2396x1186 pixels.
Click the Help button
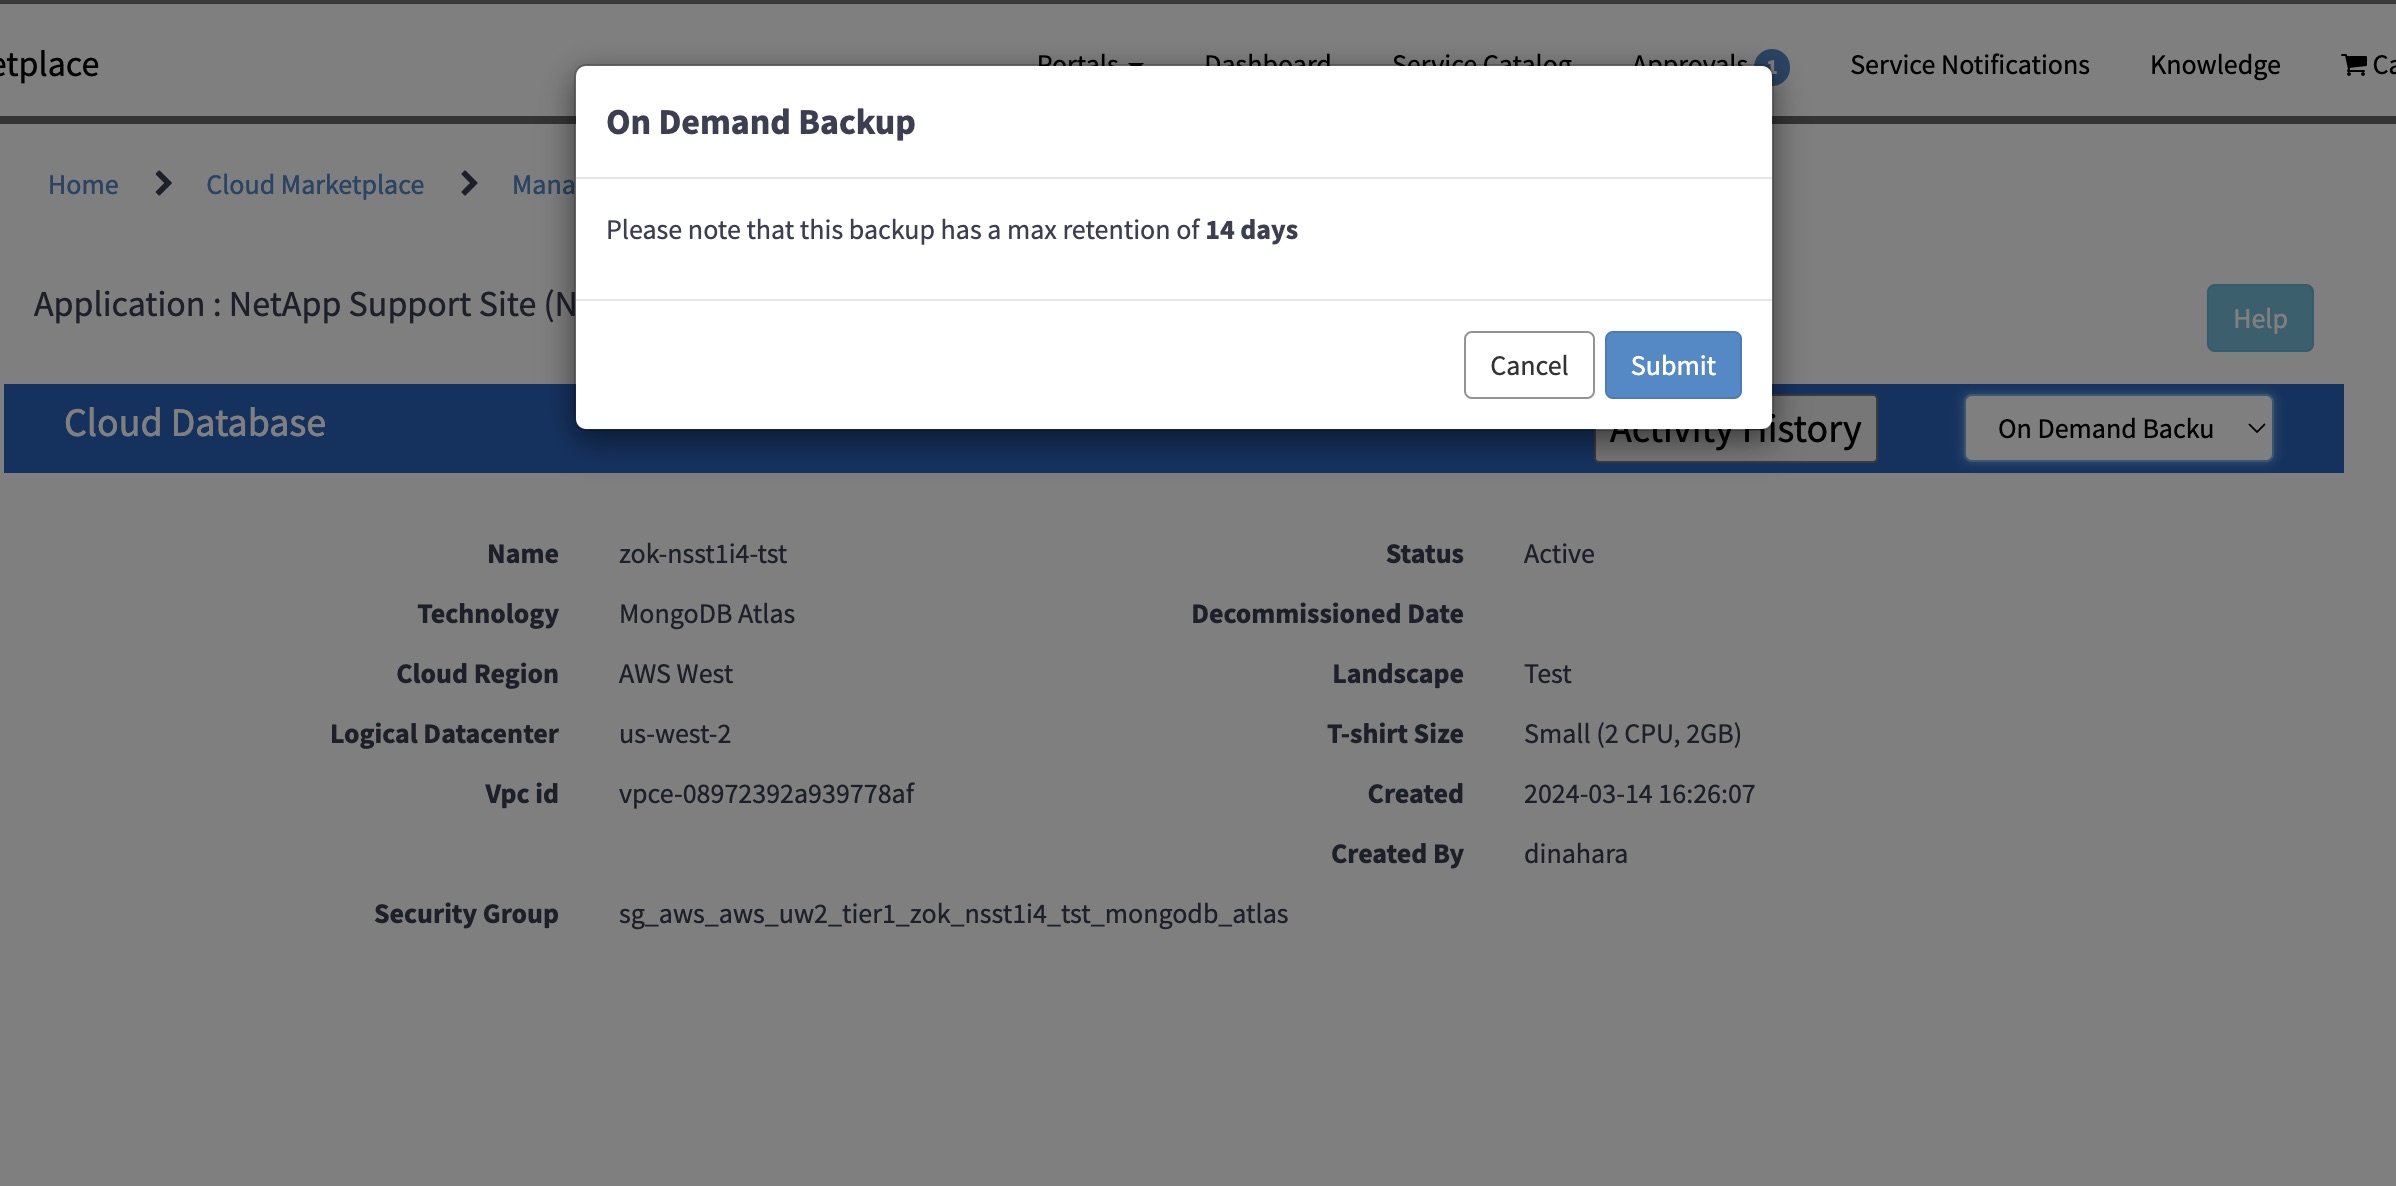2260,318
